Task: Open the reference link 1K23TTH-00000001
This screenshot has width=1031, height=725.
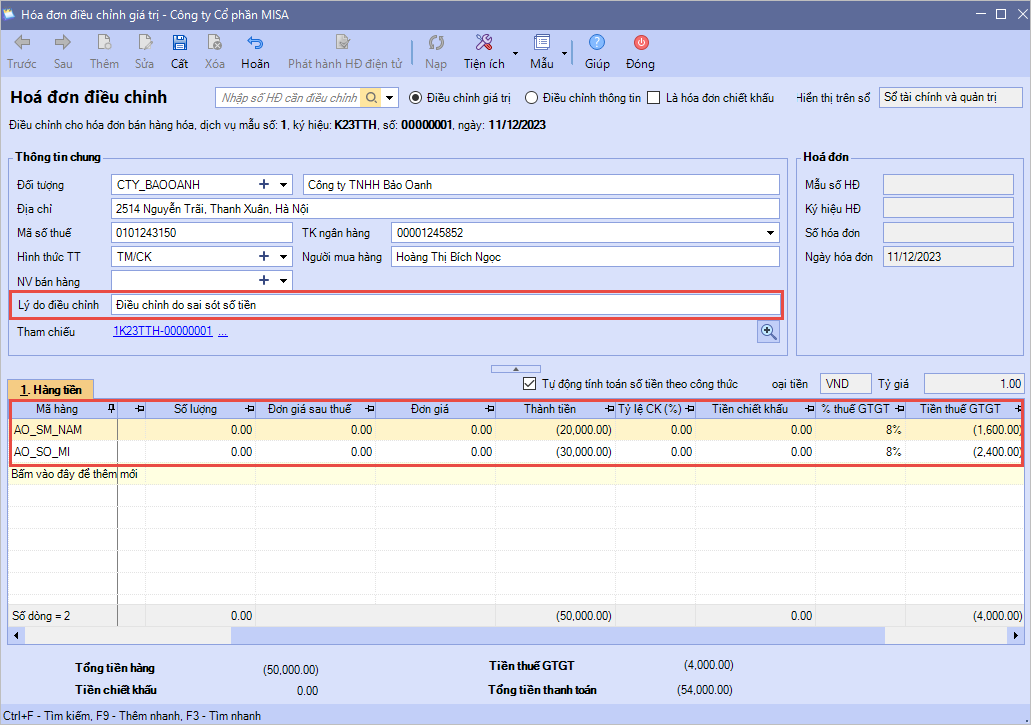Action: [x=162, y=332]
